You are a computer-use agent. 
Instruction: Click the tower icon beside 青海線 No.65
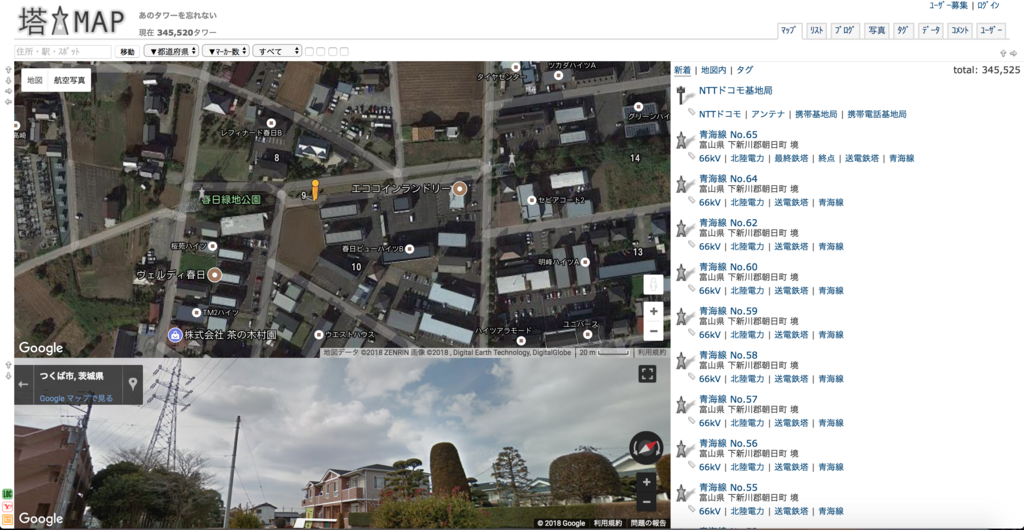(x=684, y=140)
